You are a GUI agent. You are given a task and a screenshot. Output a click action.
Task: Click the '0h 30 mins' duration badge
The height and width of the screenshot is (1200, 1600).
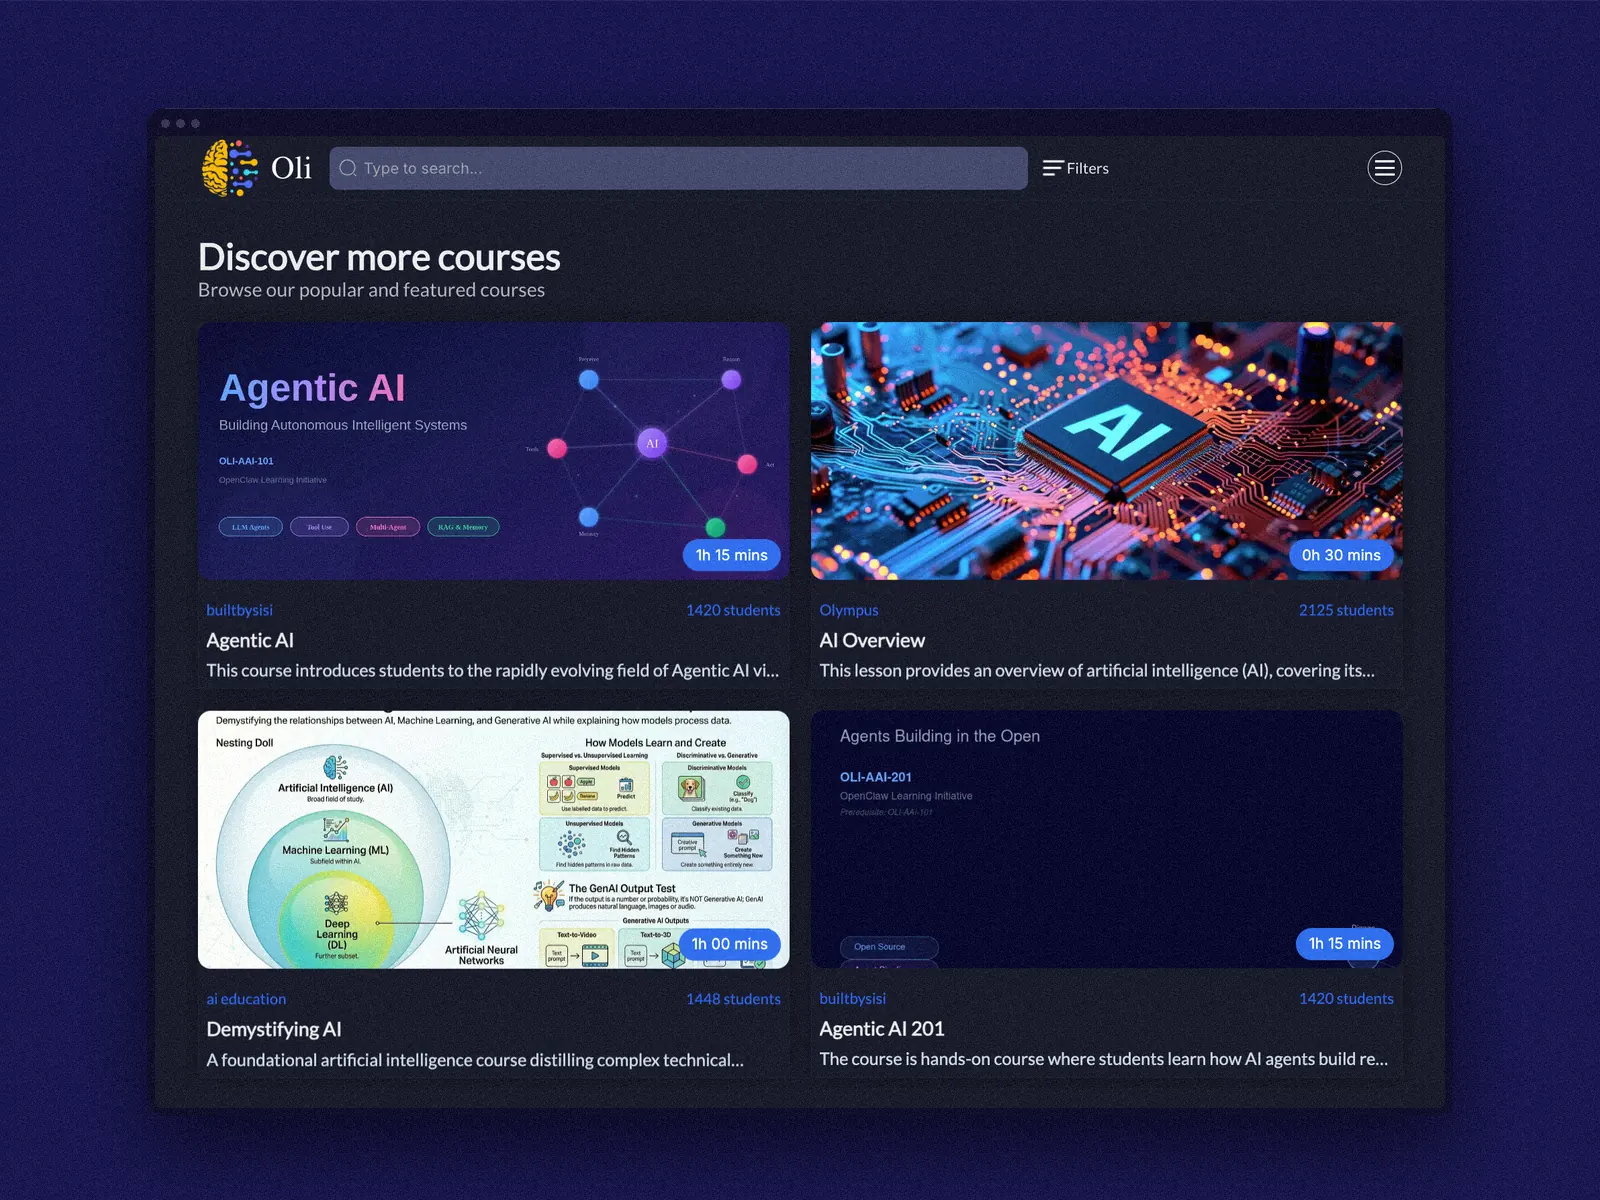tap(1341, 555)
